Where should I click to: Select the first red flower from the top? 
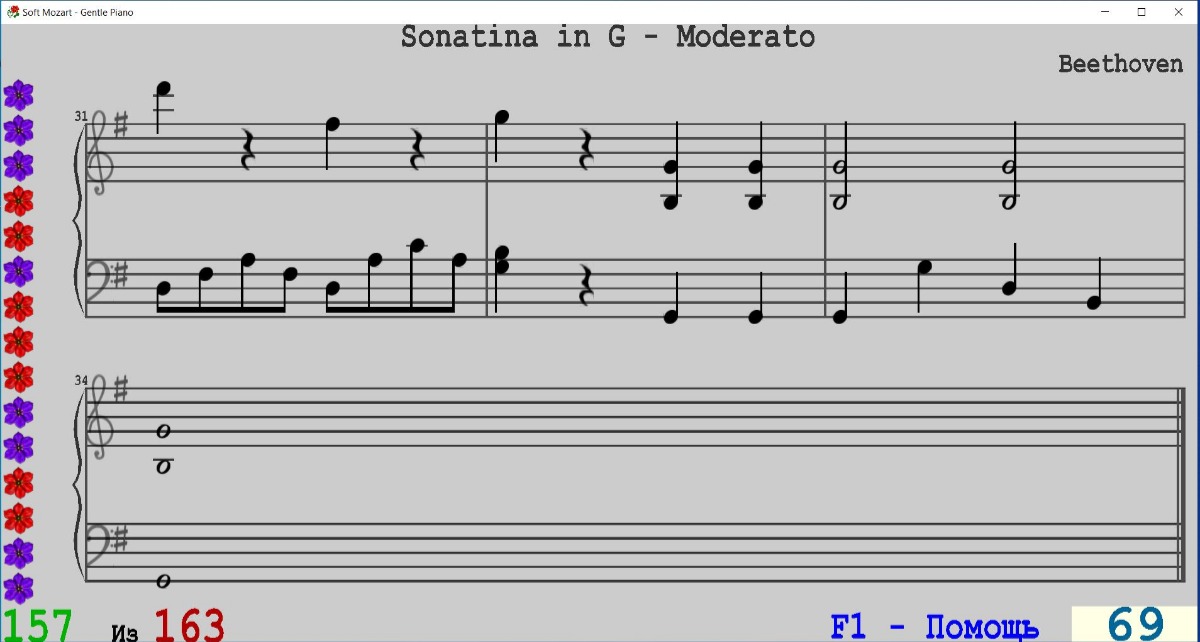point(18,201)
